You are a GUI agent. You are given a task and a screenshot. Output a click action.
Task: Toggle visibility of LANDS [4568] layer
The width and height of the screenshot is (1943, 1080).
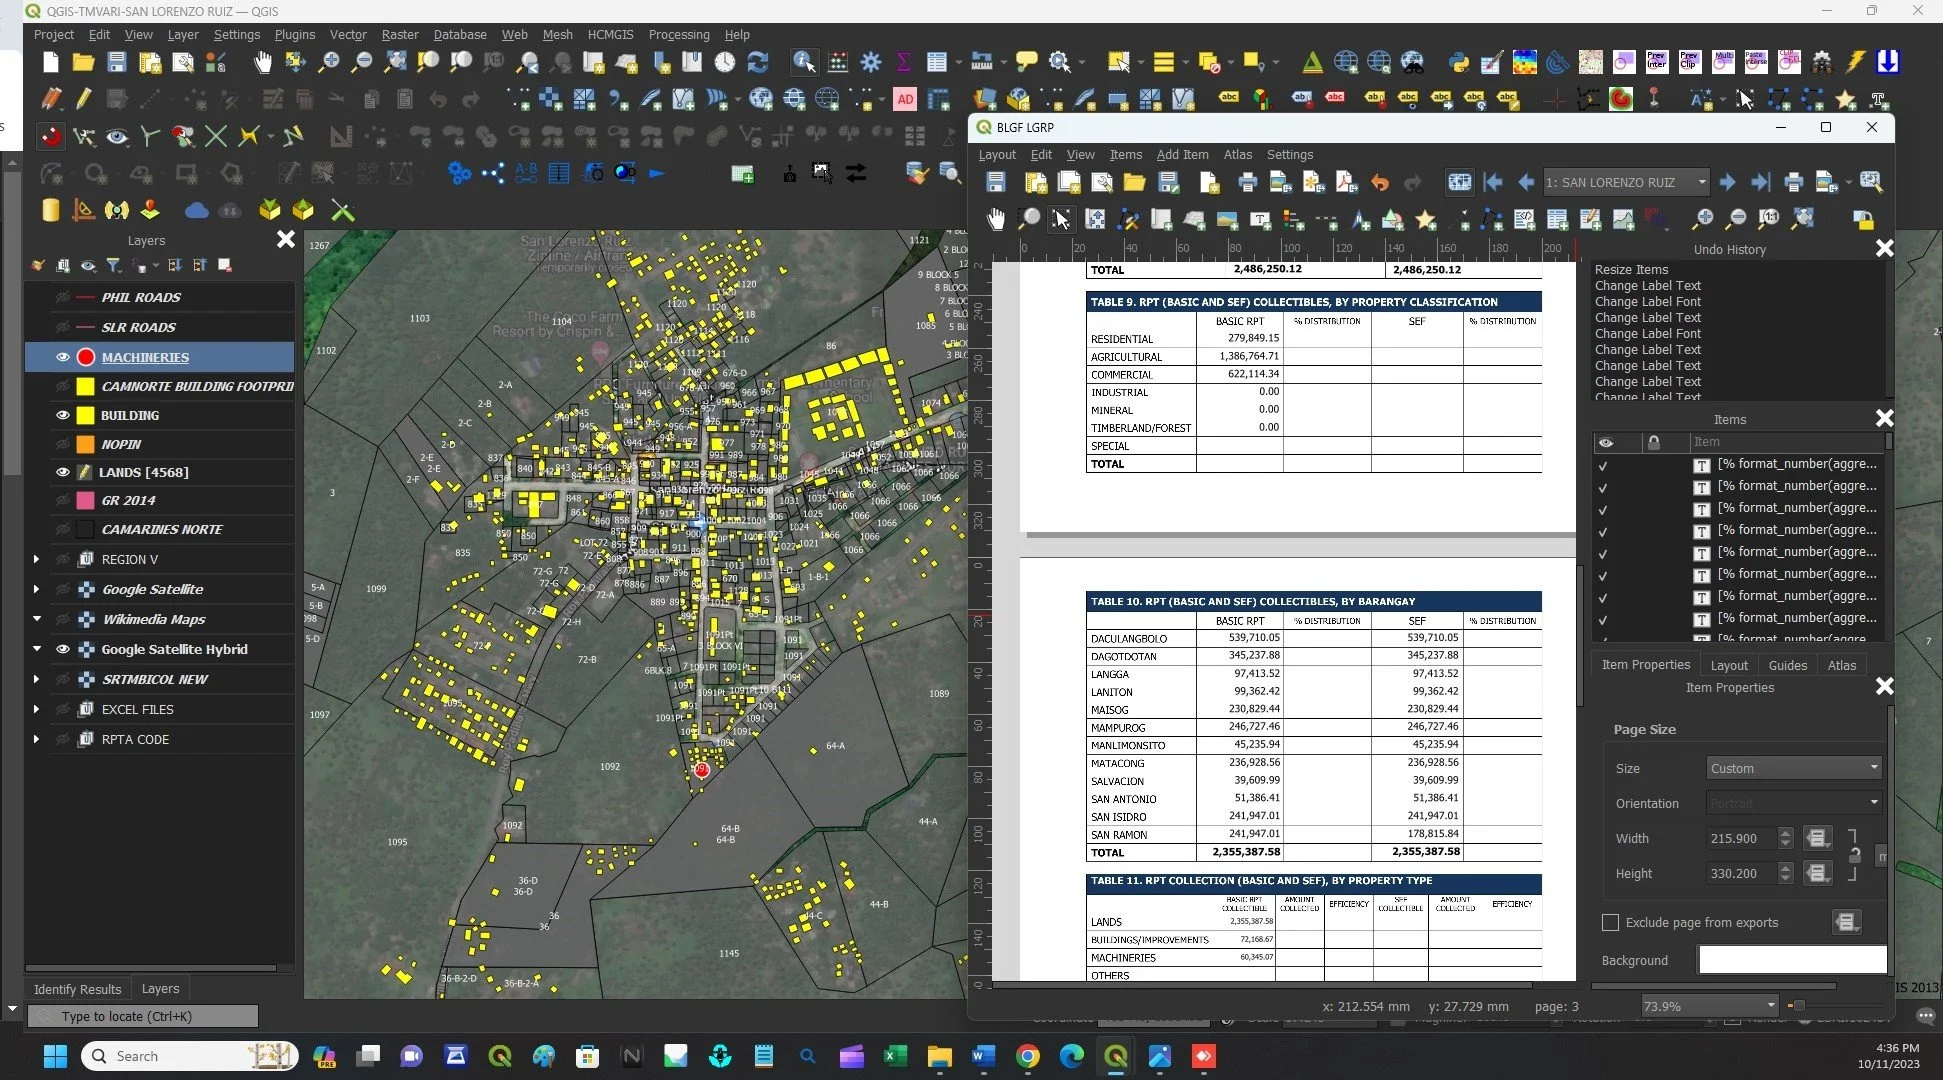(x=63, y=472)
